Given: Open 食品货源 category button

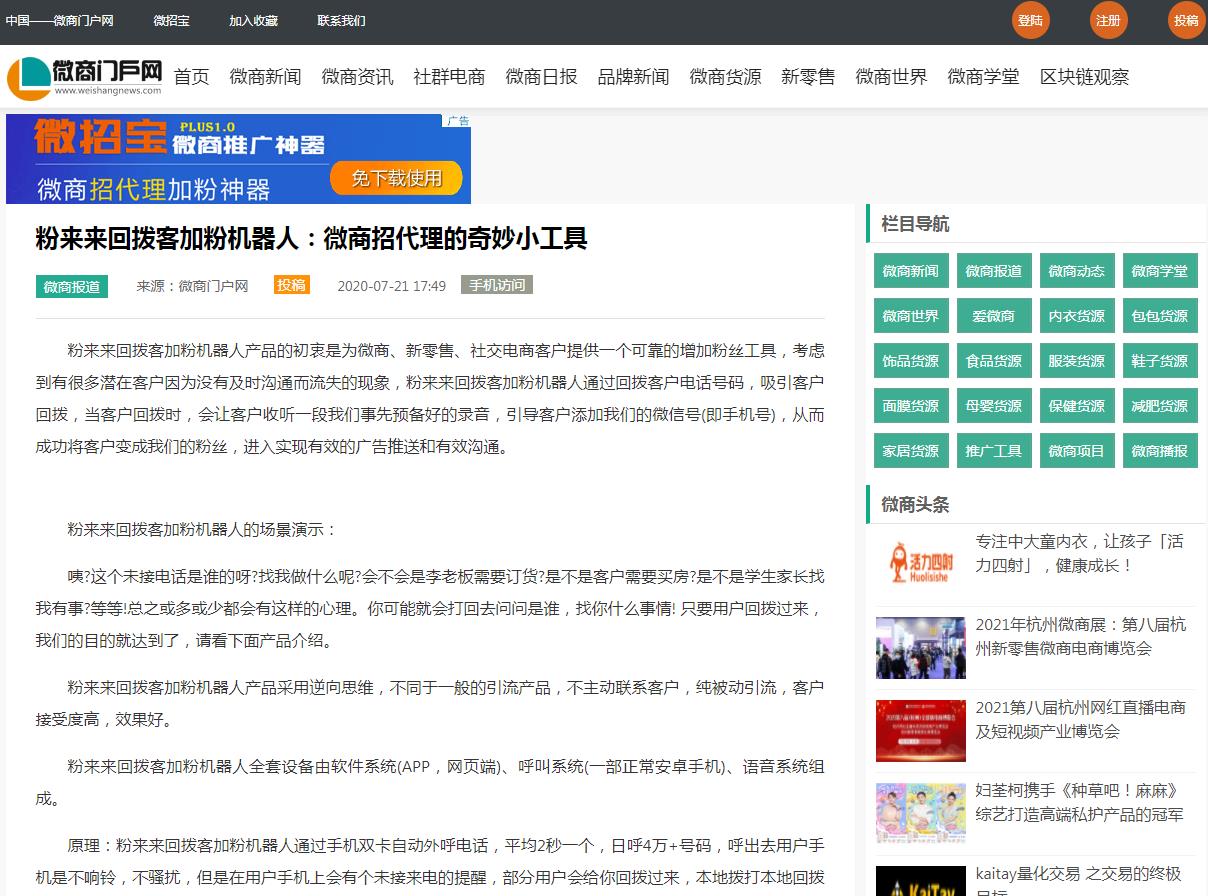Looking at the screenshot, I should tap(993, 361).
